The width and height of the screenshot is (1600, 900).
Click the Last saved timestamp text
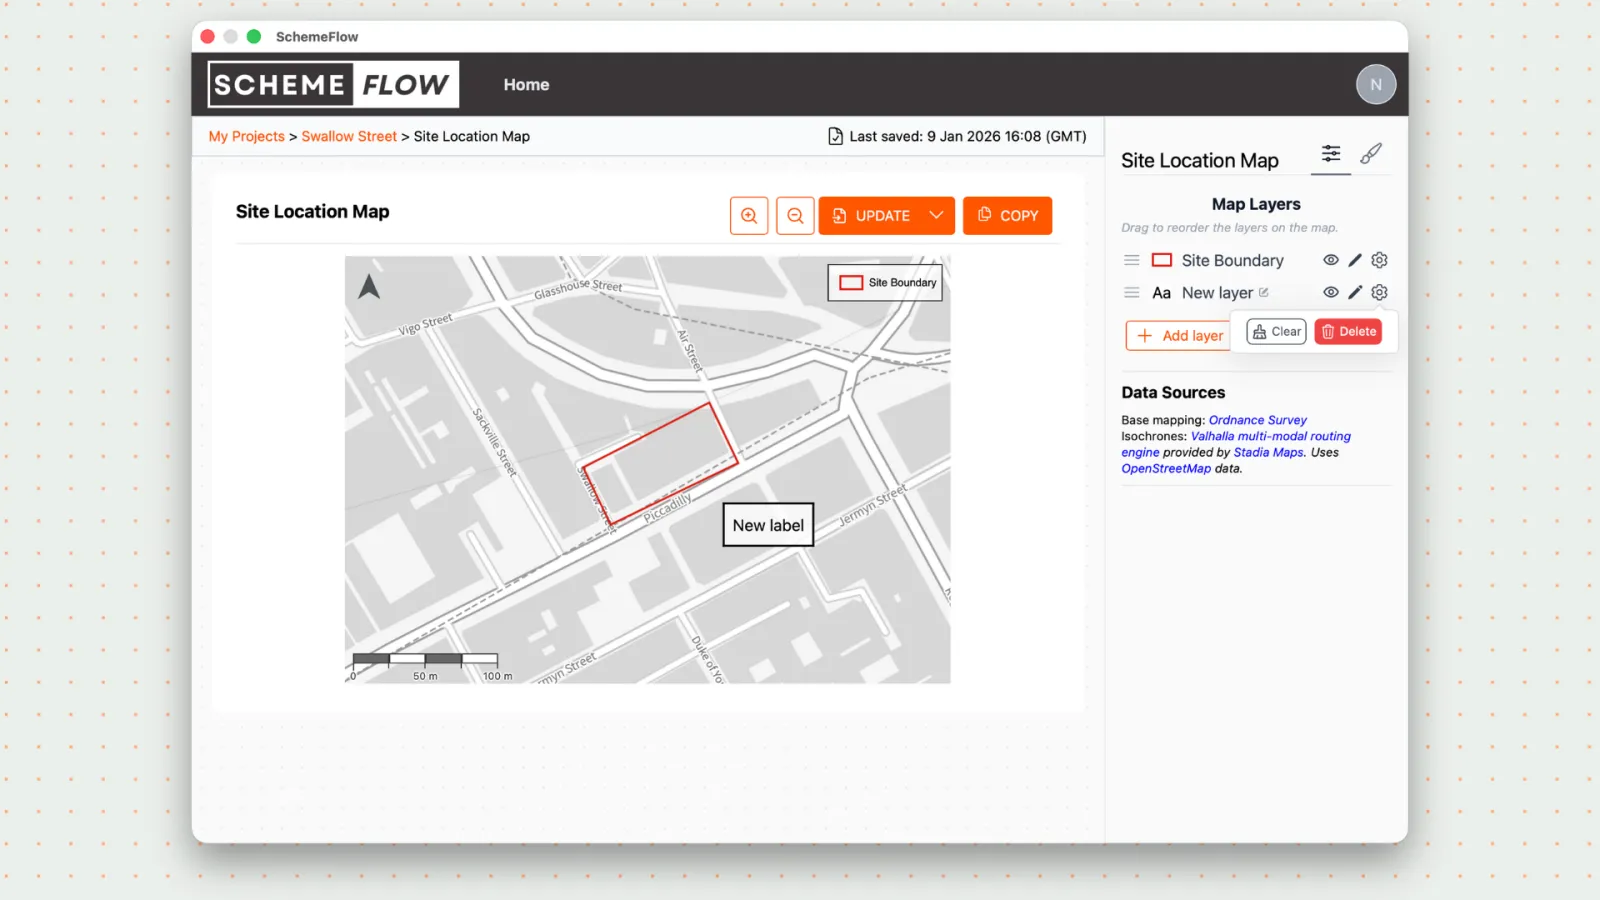tap(967, 136)
